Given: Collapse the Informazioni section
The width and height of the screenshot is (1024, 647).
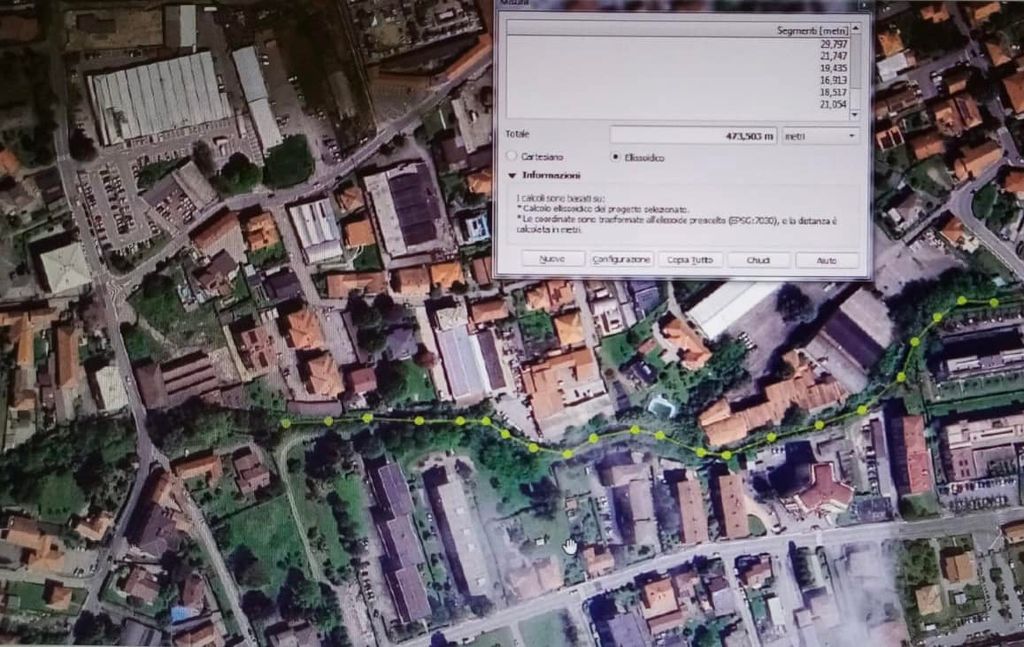Looking at the screenshot, I should [513, 176].
